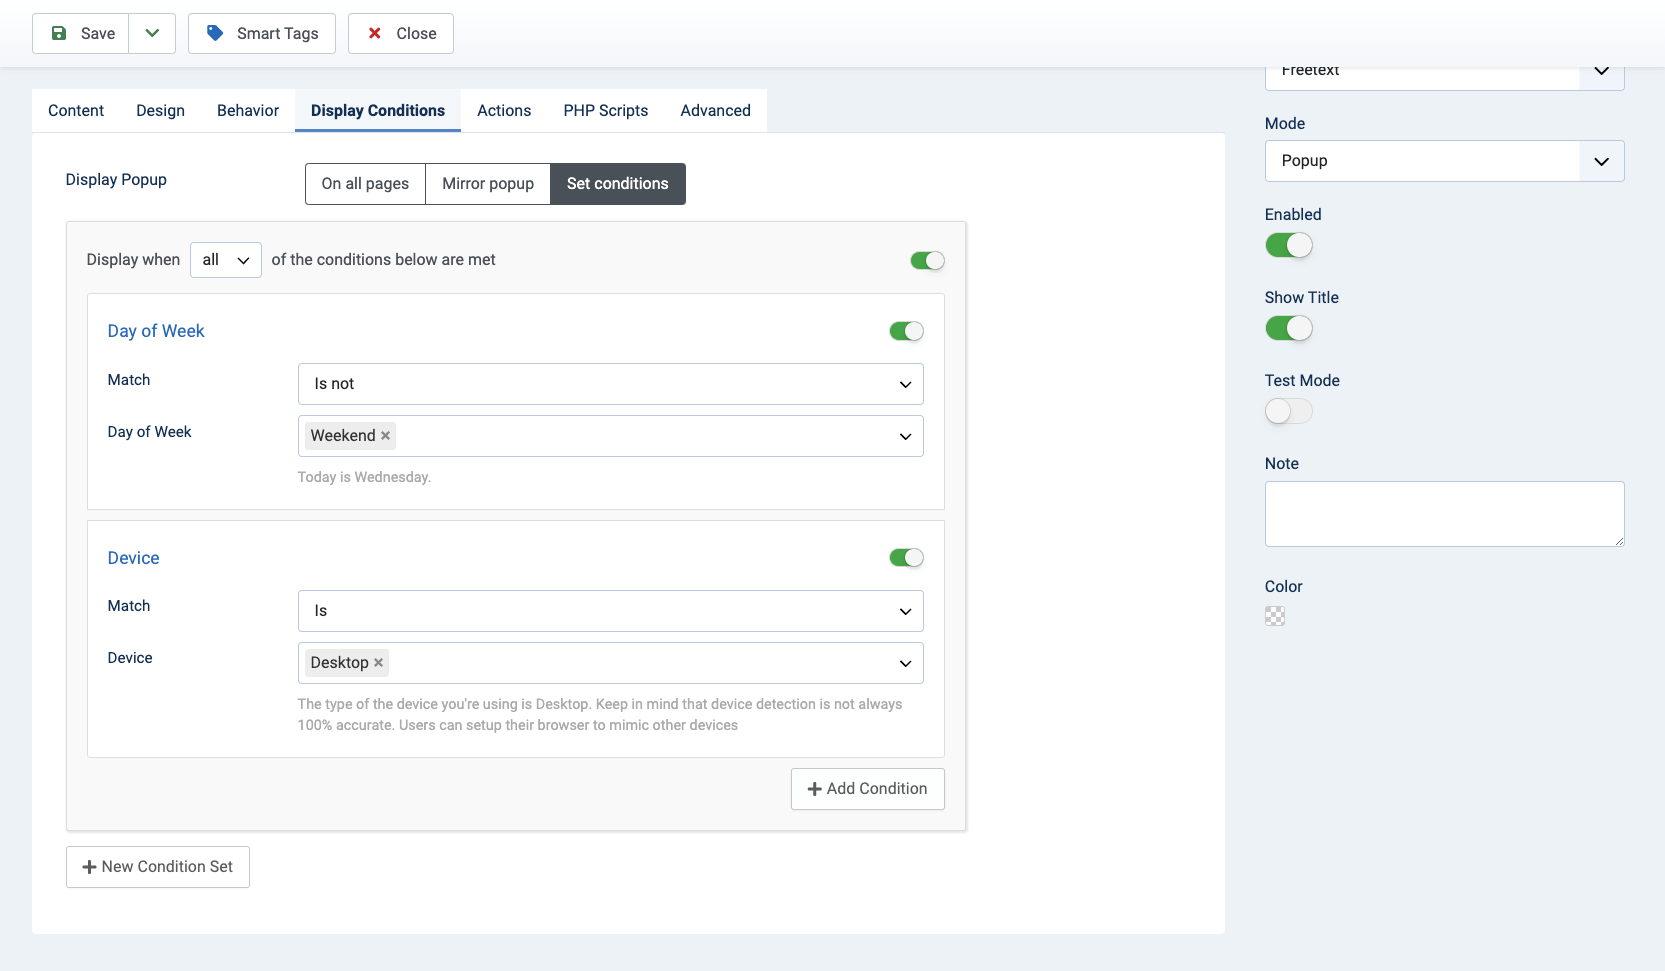Screen dimensions: 1665x971
Task: Click the Desktop tag text
Action: 340,663
